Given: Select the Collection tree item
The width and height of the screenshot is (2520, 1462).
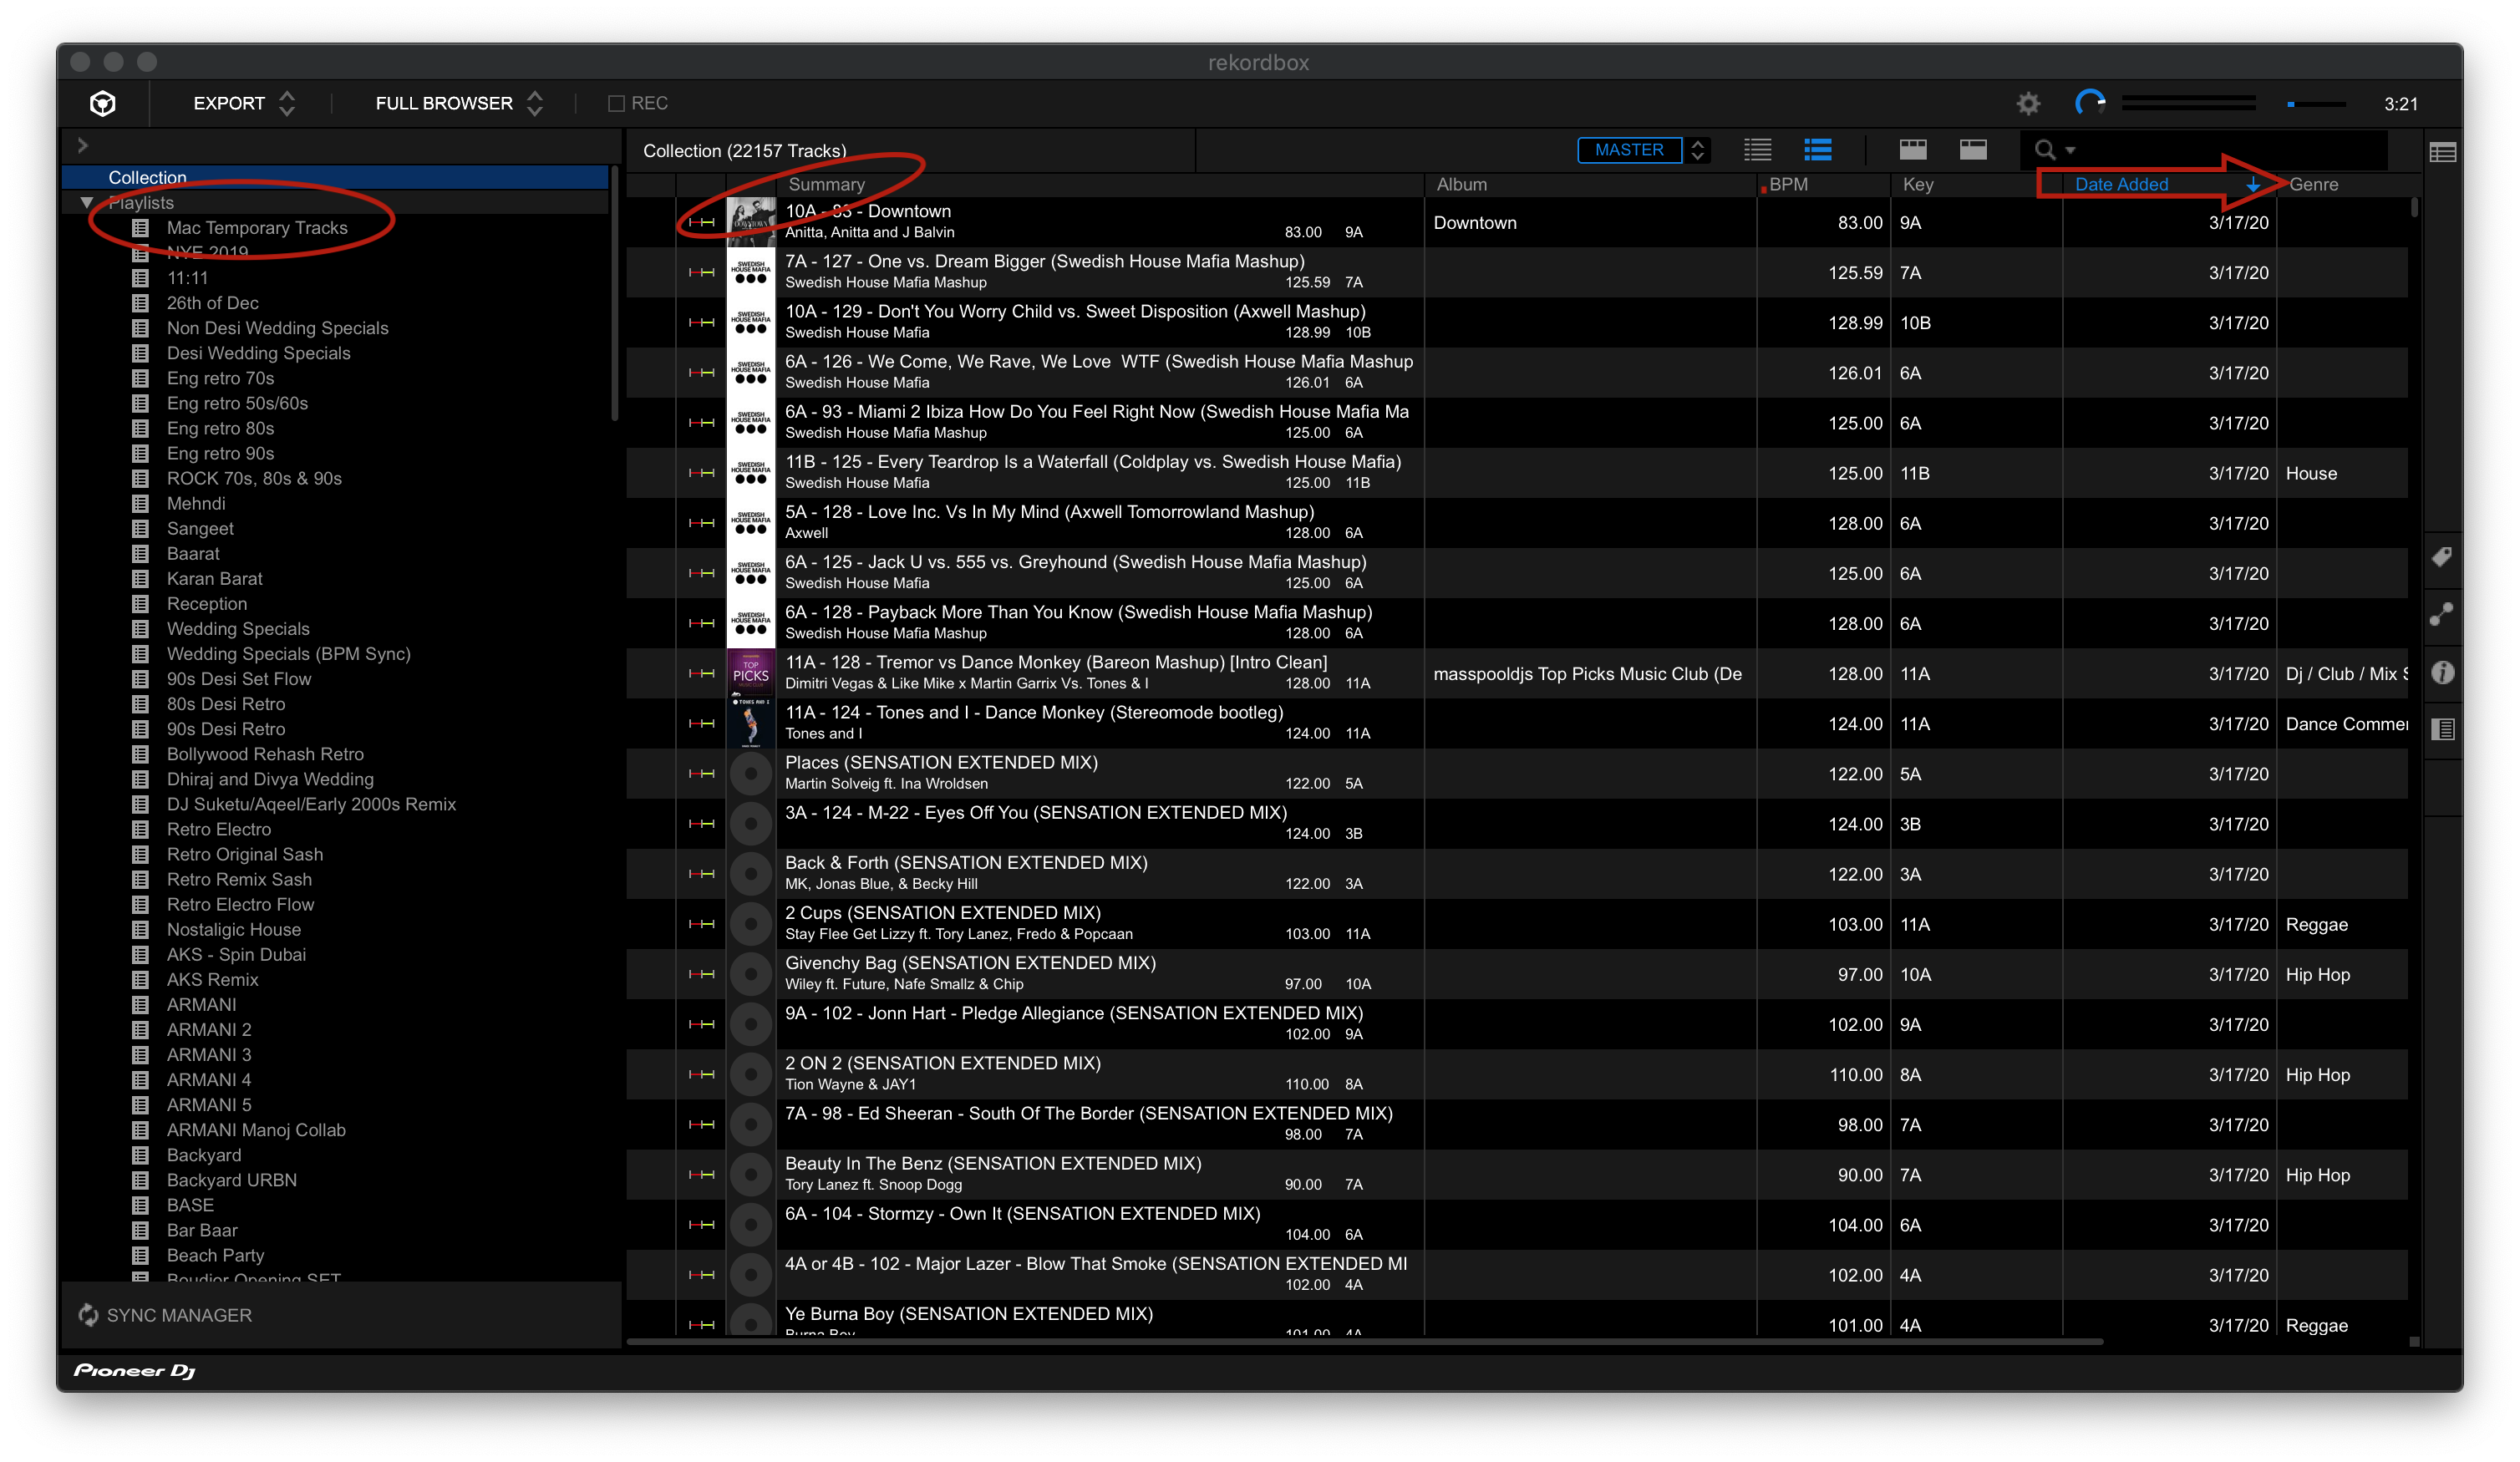Looking at the screenshot, I should (147, 177).
